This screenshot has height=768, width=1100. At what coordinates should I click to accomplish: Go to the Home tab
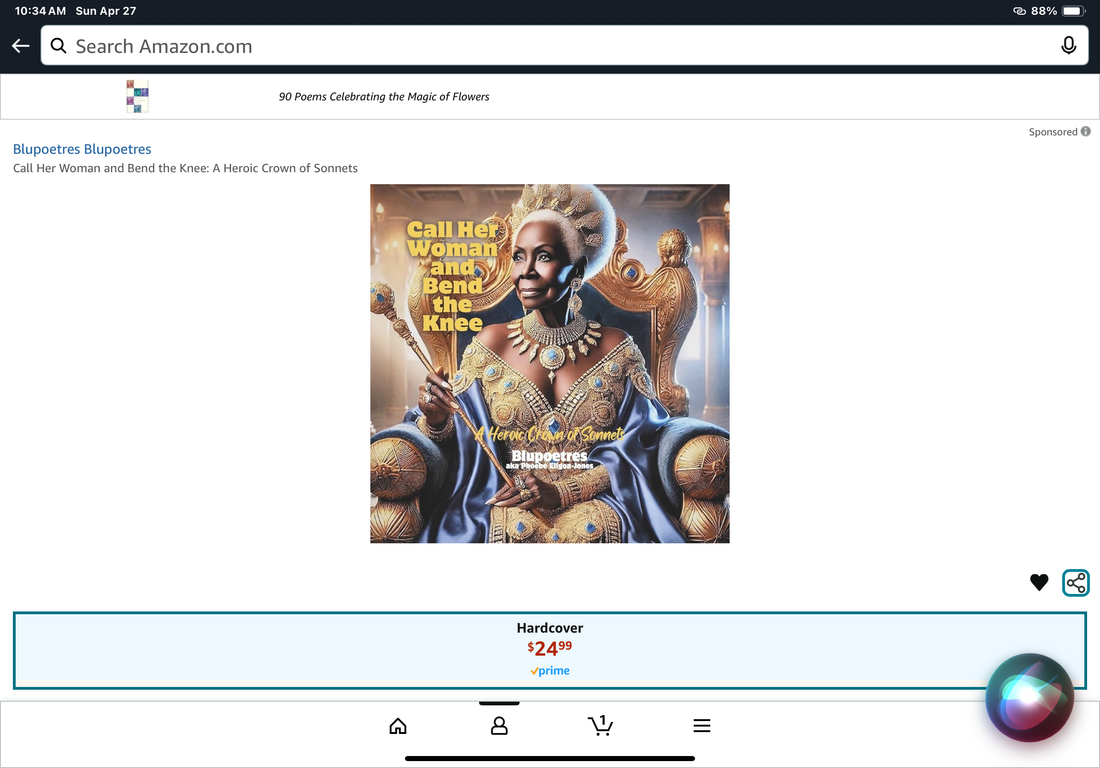[398, 726]
